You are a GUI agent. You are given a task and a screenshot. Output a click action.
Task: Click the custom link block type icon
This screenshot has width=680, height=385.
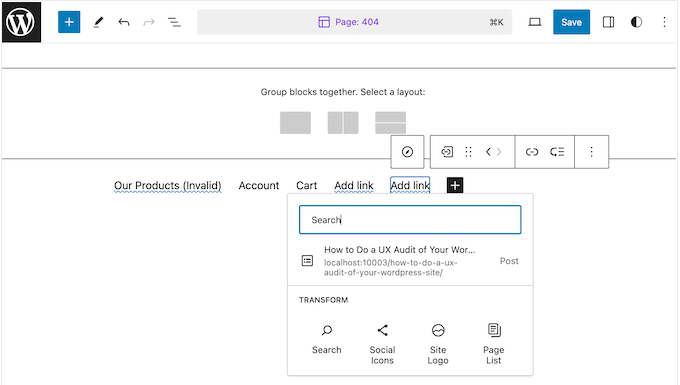click(x=447, y=152)
